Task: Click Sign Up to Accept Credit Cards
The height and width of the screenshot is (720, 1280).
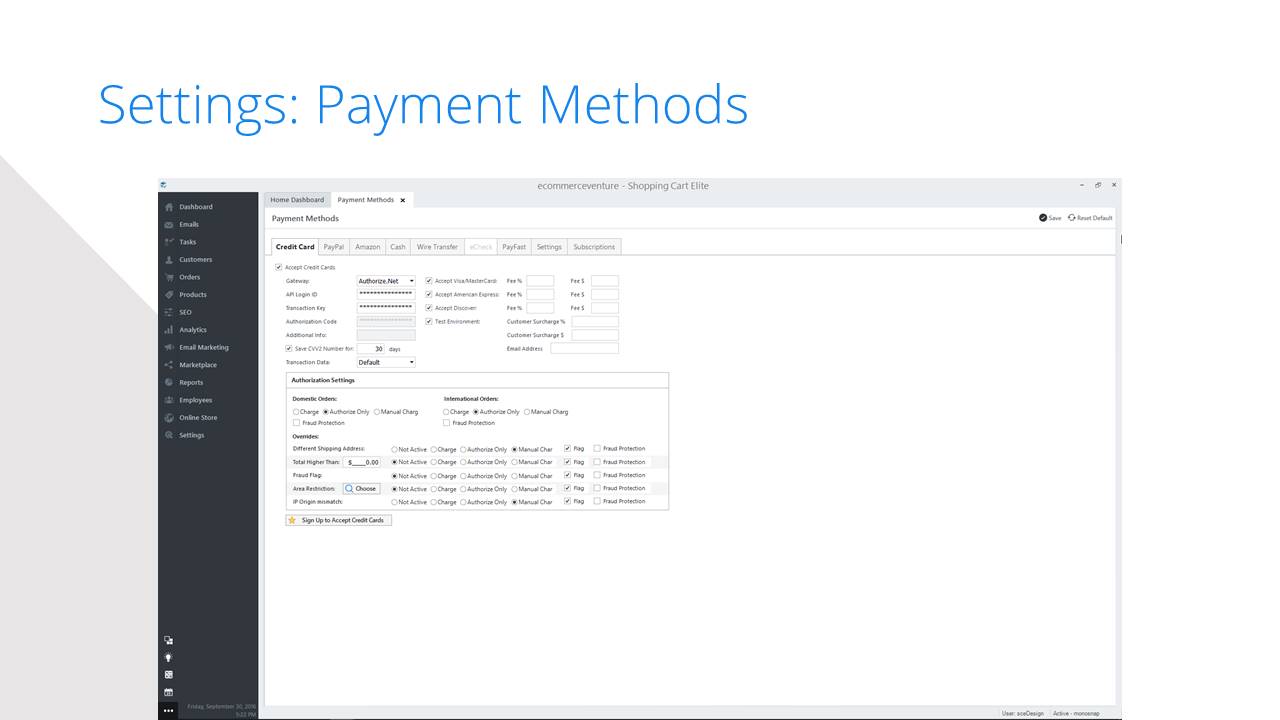Action: pyautogui.click(x=338, y=520)
